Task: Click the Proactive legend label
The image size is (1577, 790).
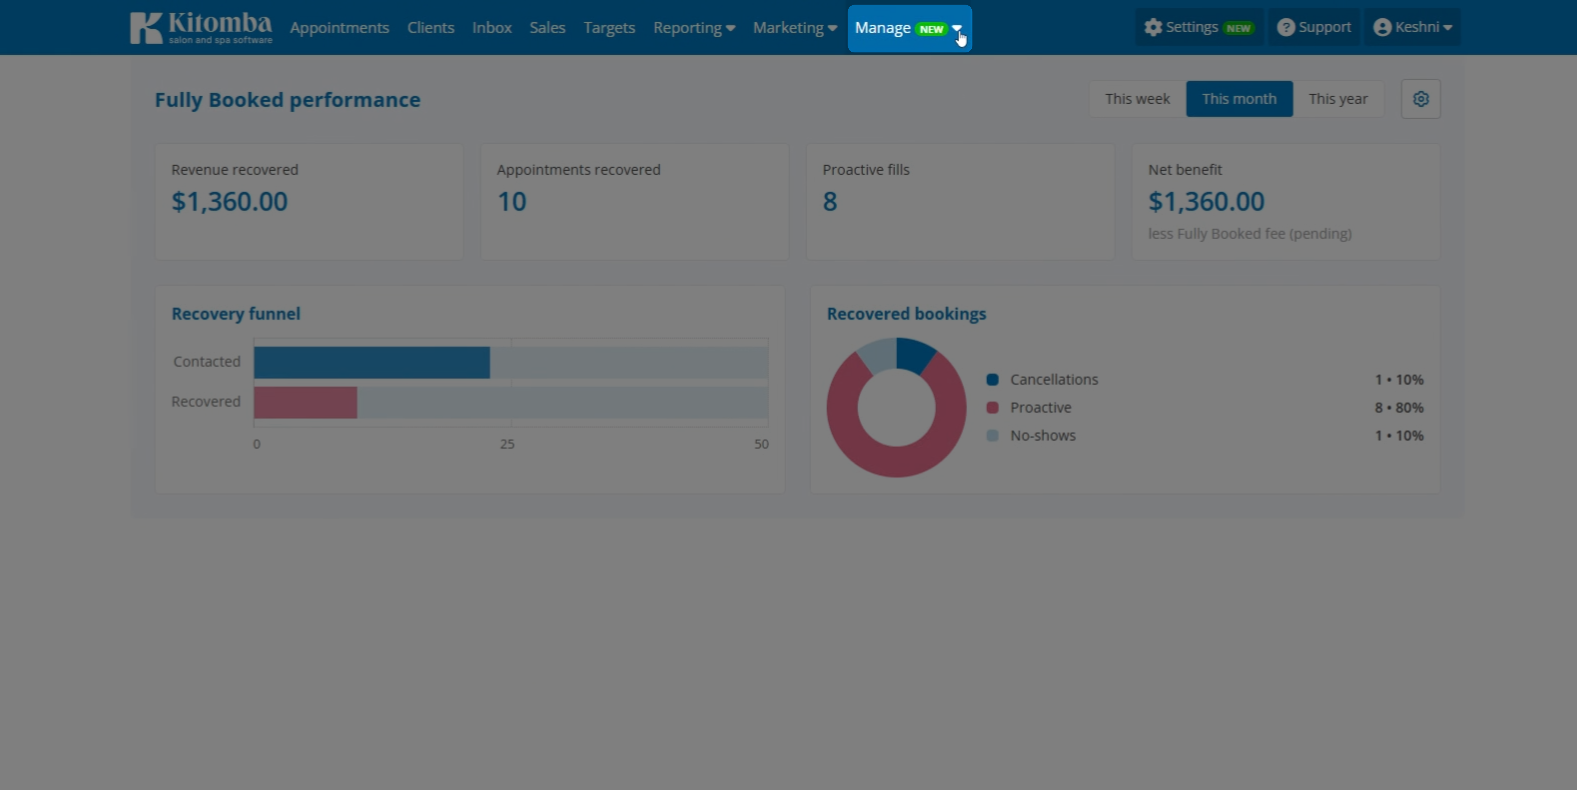Action: [x=1041, y=408]
